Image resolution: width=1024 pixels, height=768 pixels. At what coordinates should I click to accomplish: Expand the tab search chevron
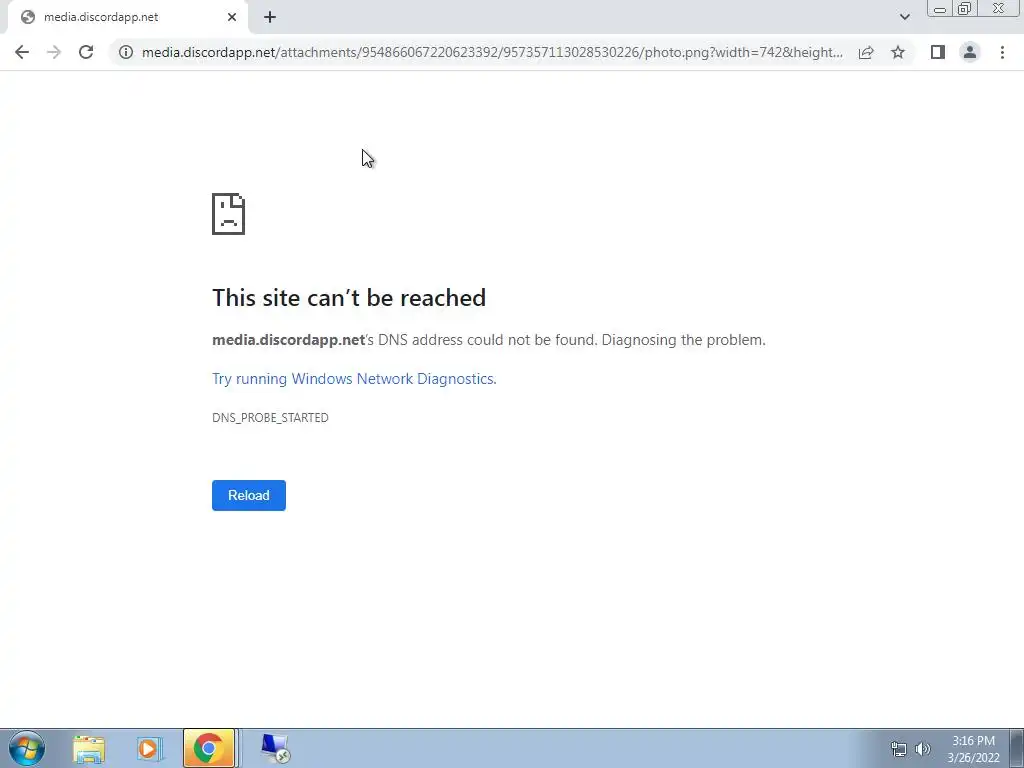(x=904, y=18)
